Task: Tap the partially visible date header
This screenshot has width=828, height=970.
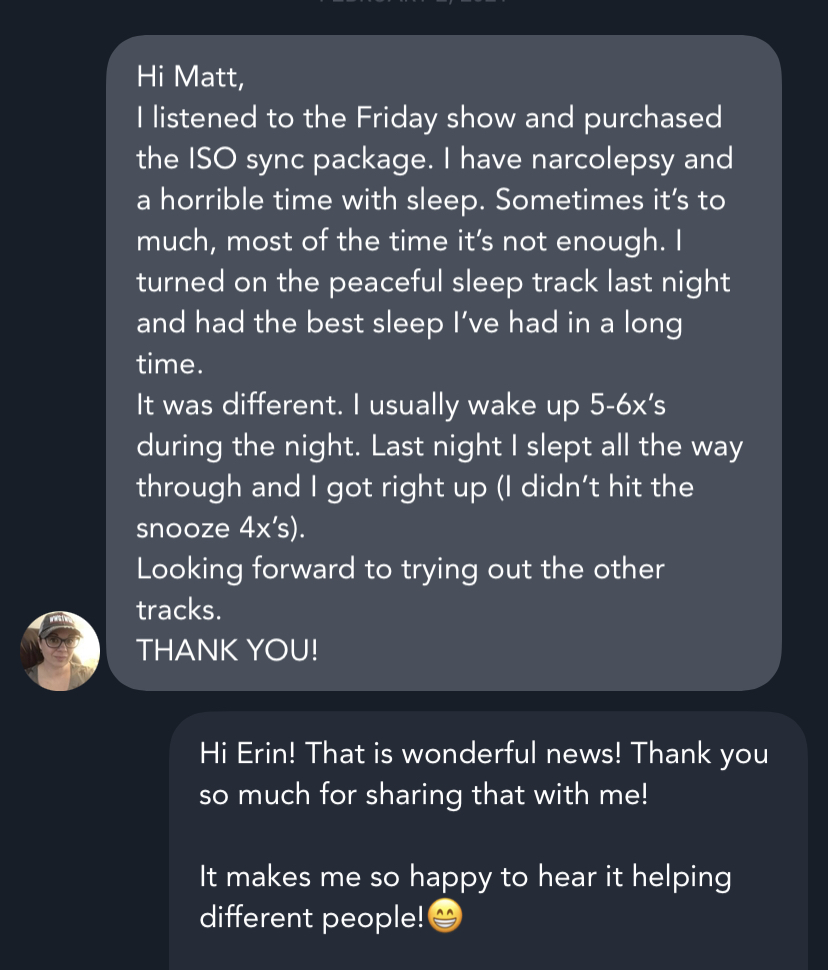Action: pyautogui.click(x=414, y=4)
